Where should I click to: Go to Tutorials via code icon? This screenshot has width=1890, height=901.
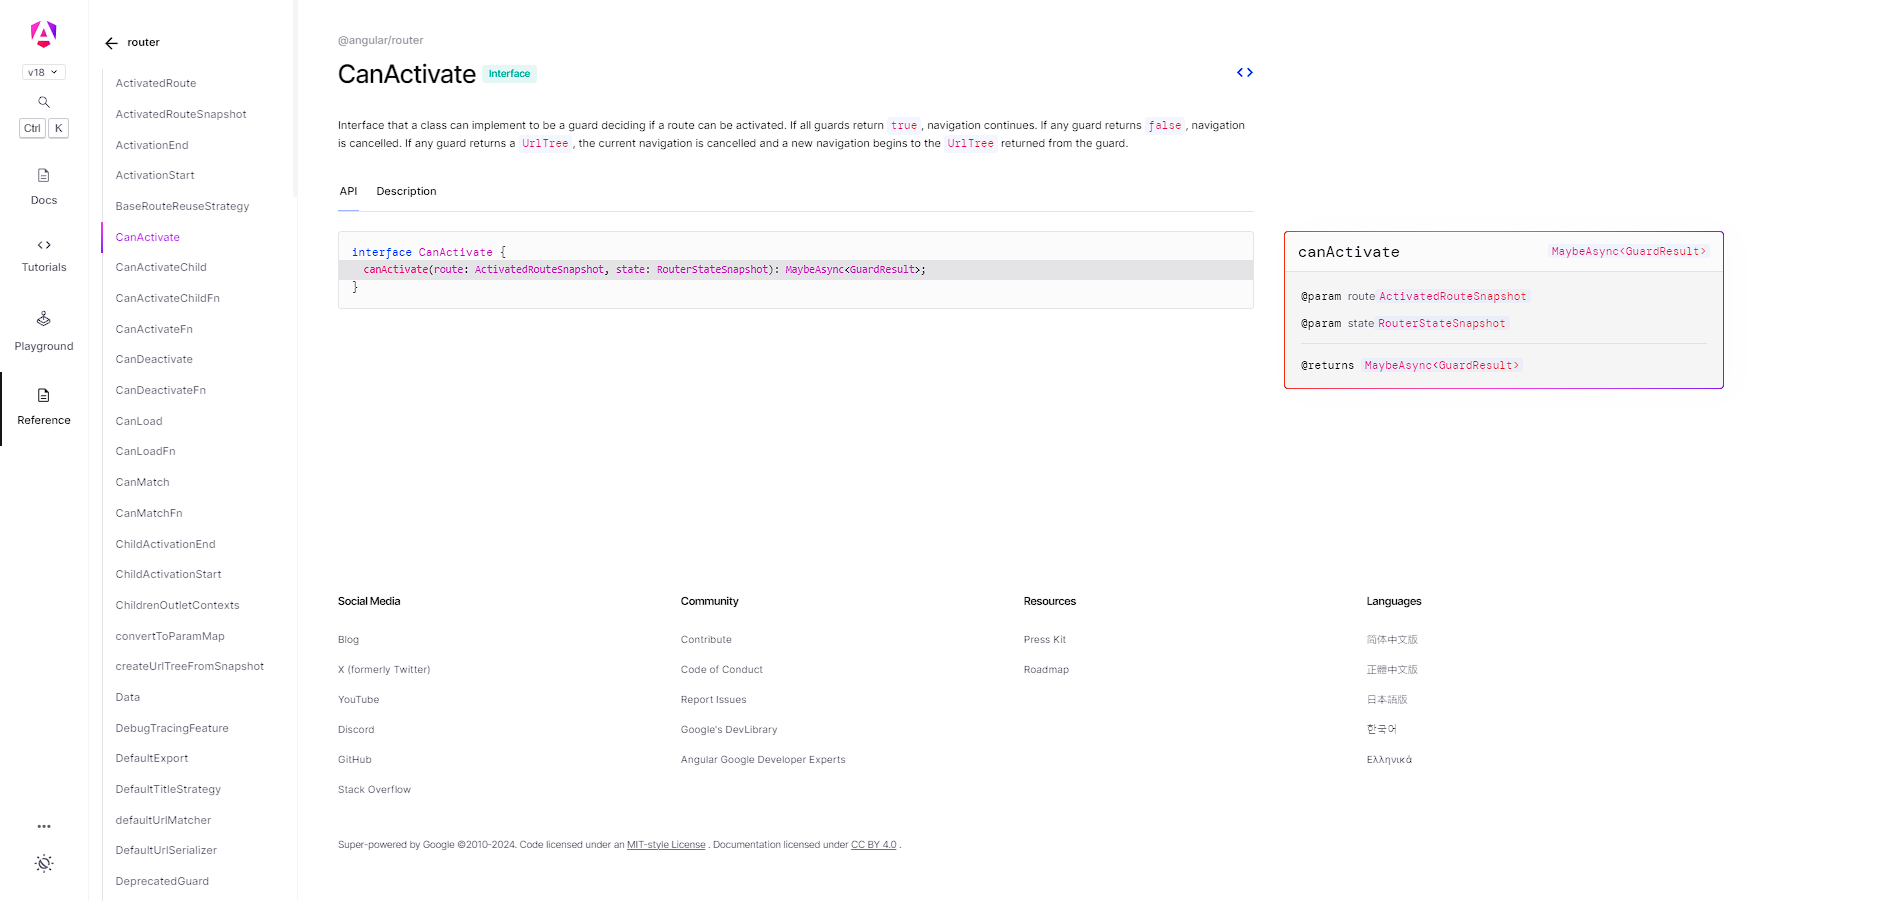tap(44, 245)
